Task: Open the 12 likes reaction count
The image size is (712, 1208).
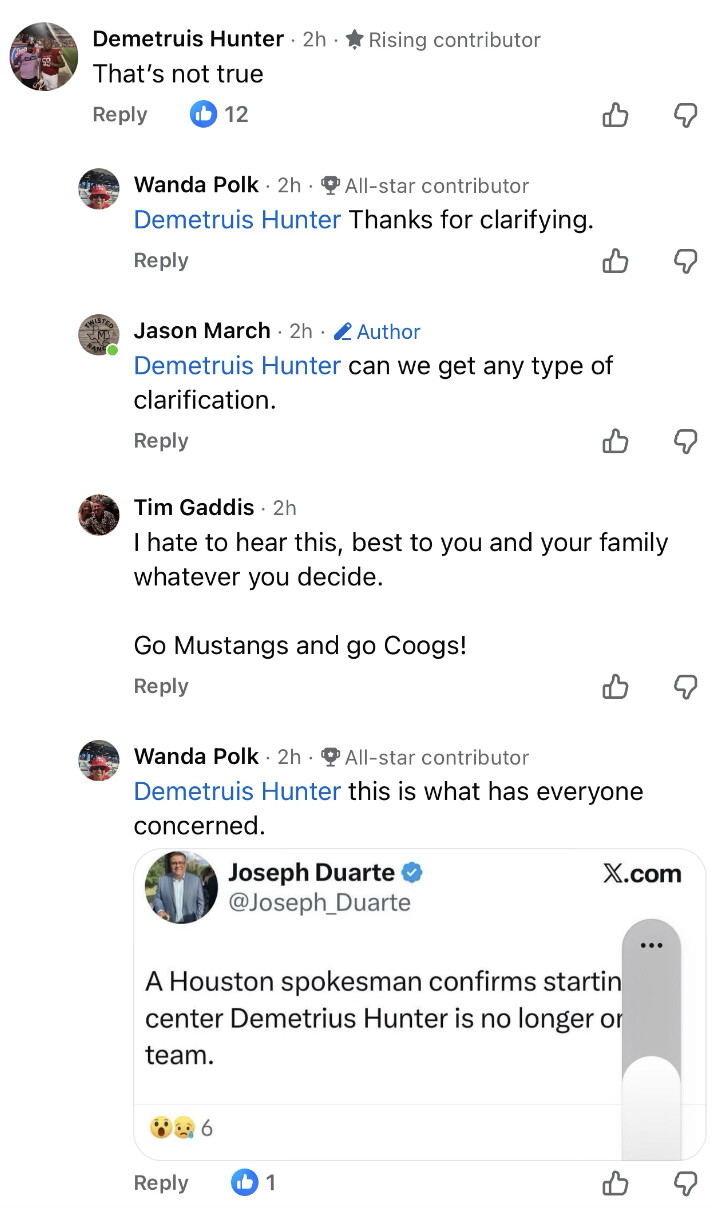Action: pos(220,115)
